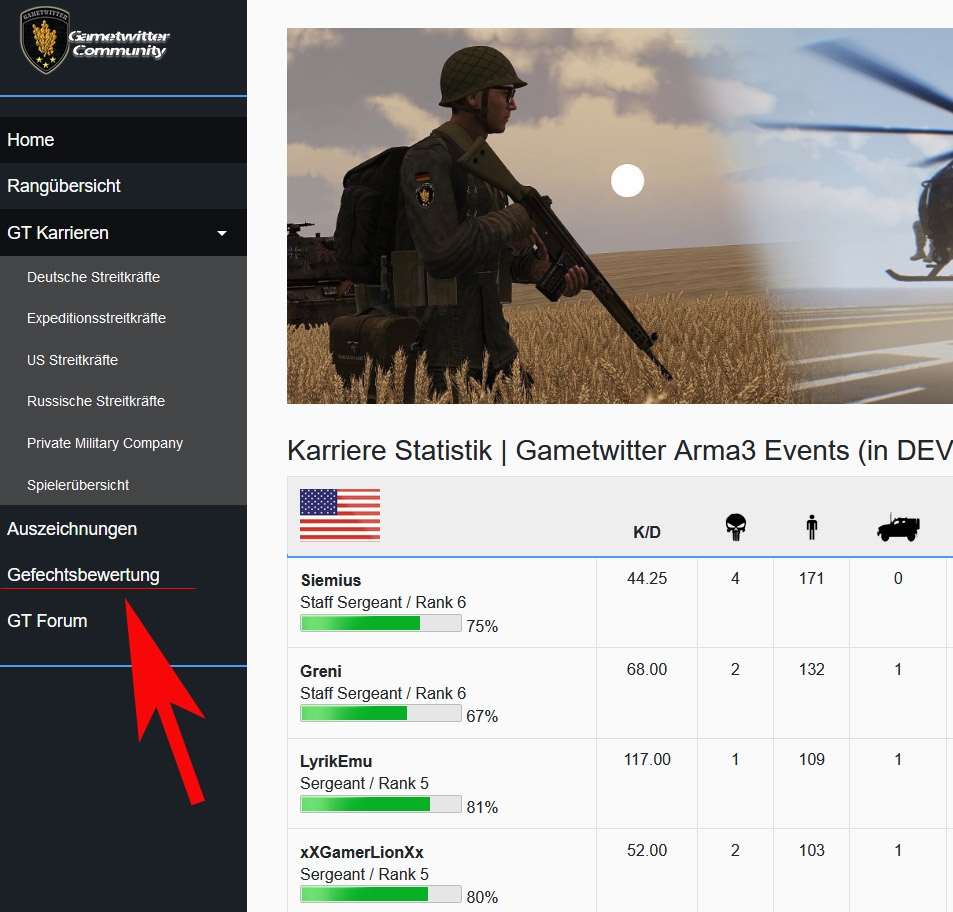Go to Russische Streitkräfte page
Viewport: 953px width, 912px height.
(95, 402)
